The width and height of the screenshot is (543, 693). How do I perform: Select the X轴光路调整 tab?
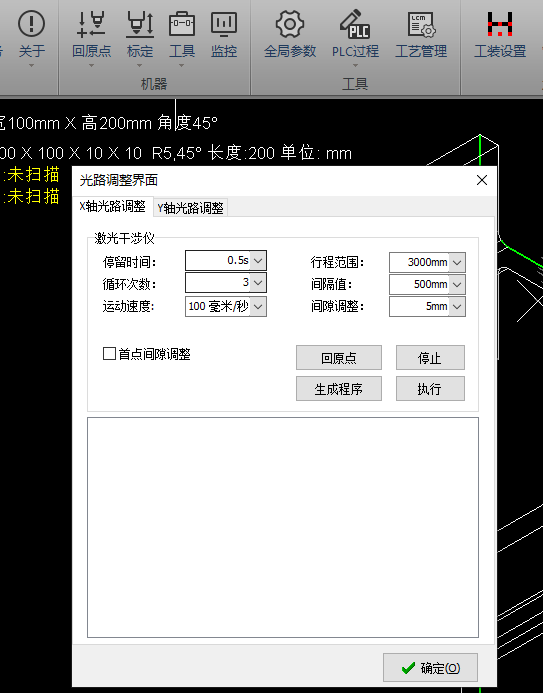click(x=113, y=206)
